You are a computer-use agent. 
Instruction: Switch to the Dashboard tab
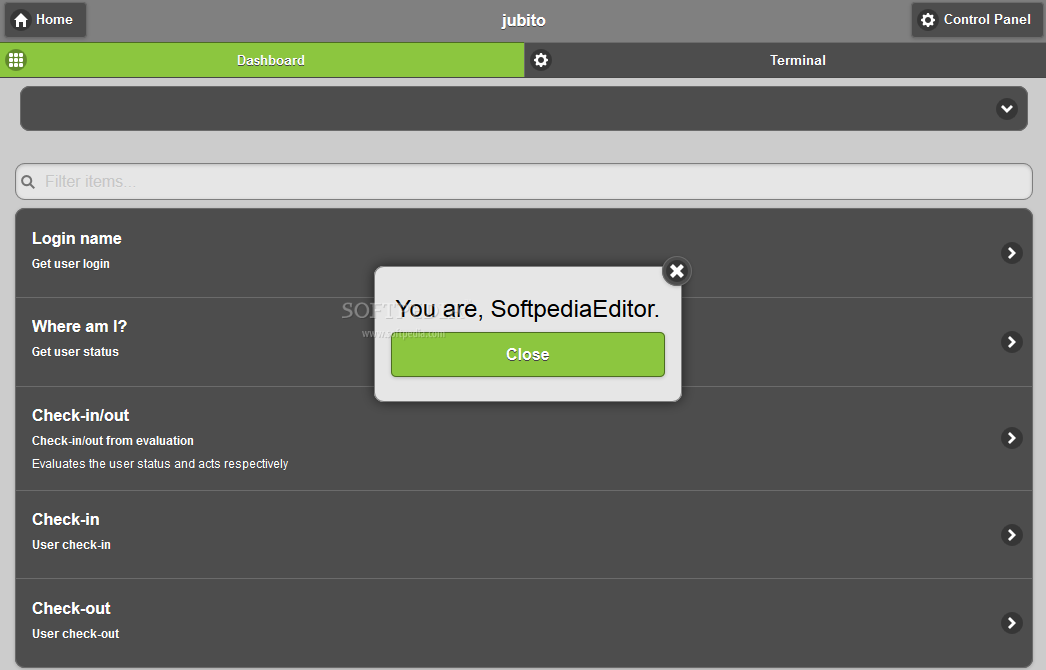262,60
